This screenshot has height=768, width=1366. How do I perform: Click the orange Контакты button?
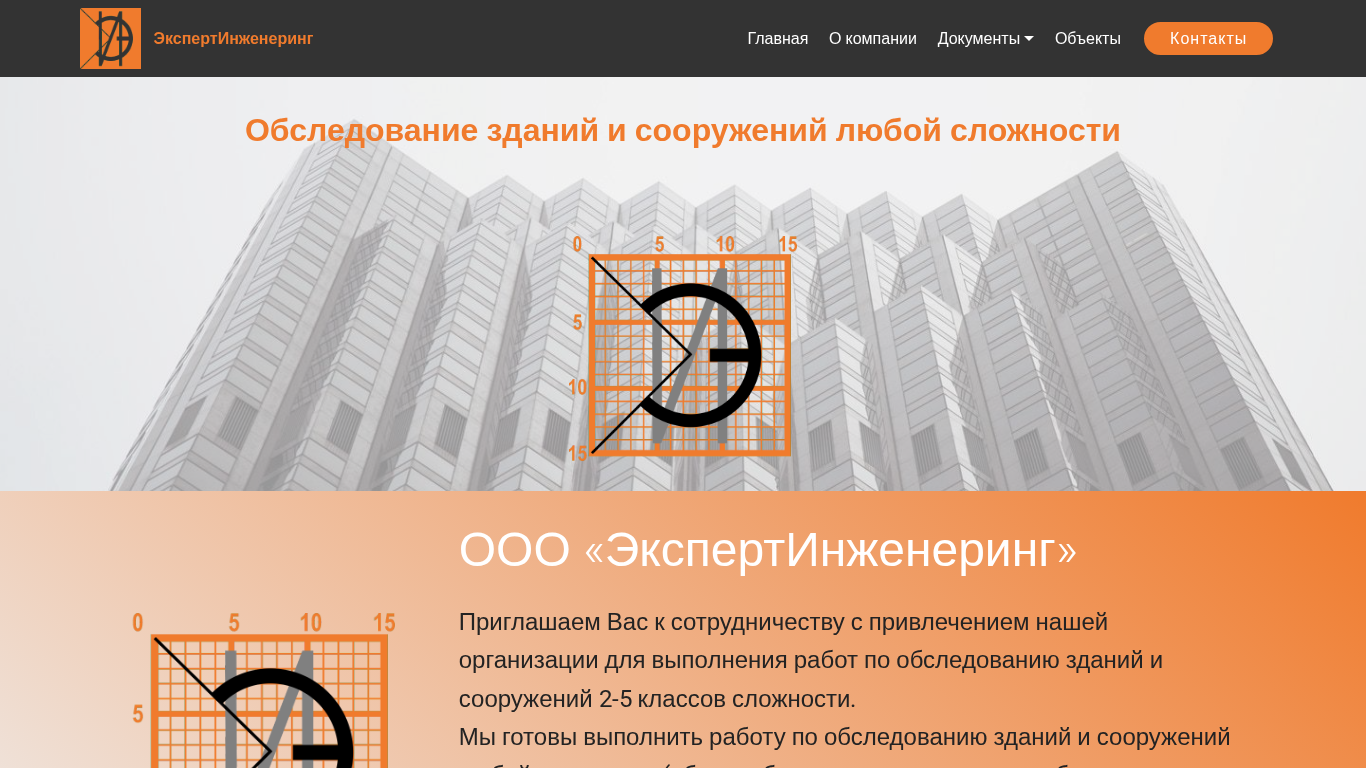1208,38
